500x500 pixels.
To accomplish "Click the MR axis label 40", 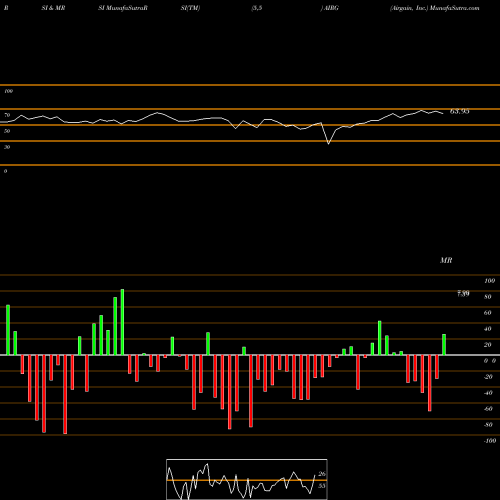I will (488, 329).
